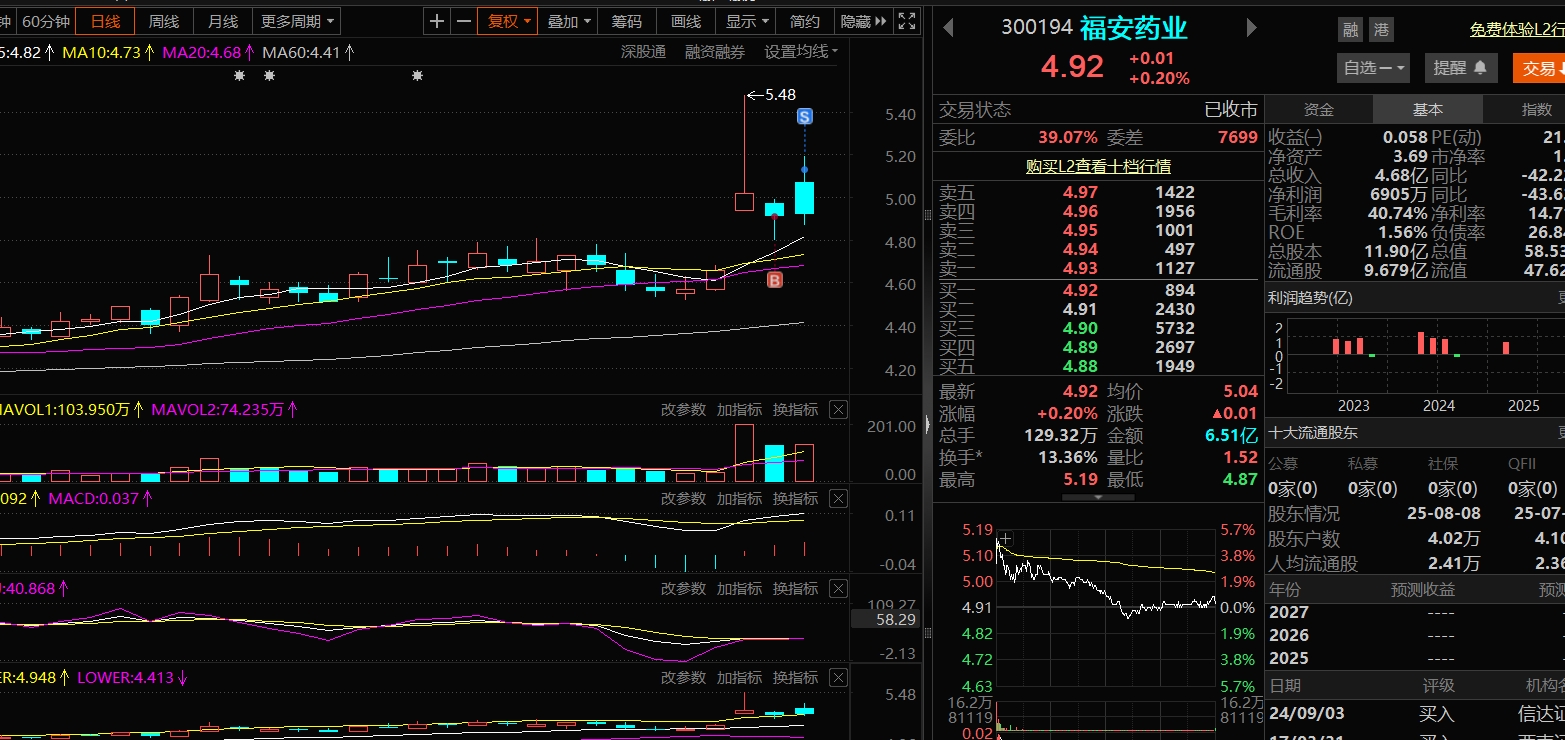1565x740 pixels.
Task: Close the BOLL indicator panel
Action: tap(838, 677)
